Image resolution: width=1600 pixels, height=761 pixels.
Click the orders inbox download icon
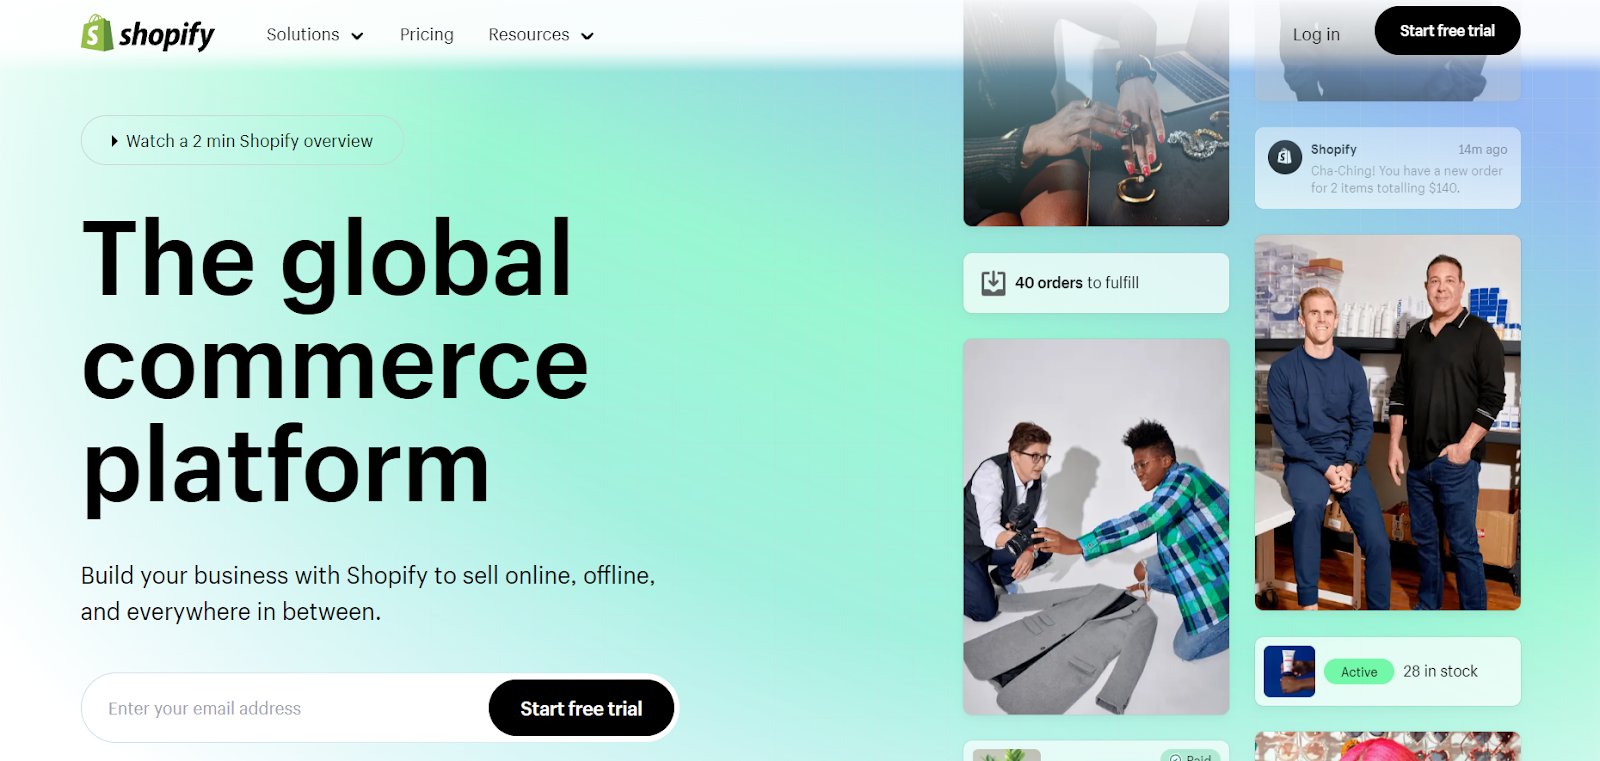tap(993, 283)
